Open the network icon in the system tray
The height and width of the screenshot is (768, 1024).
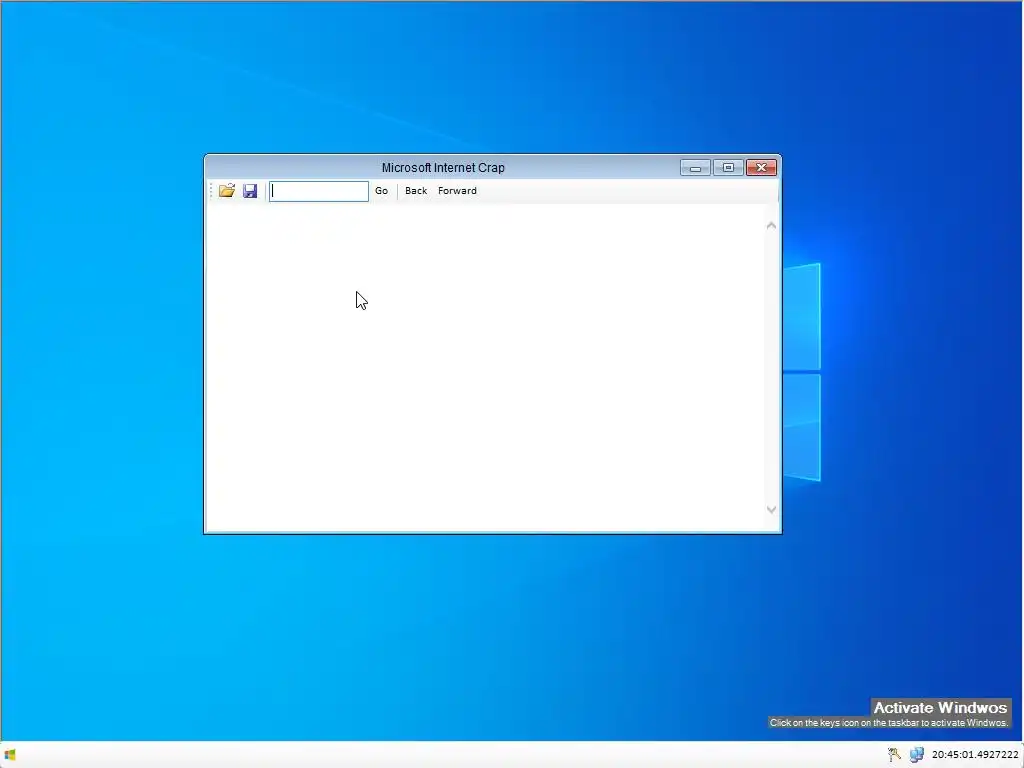click(x=917, y=754)
